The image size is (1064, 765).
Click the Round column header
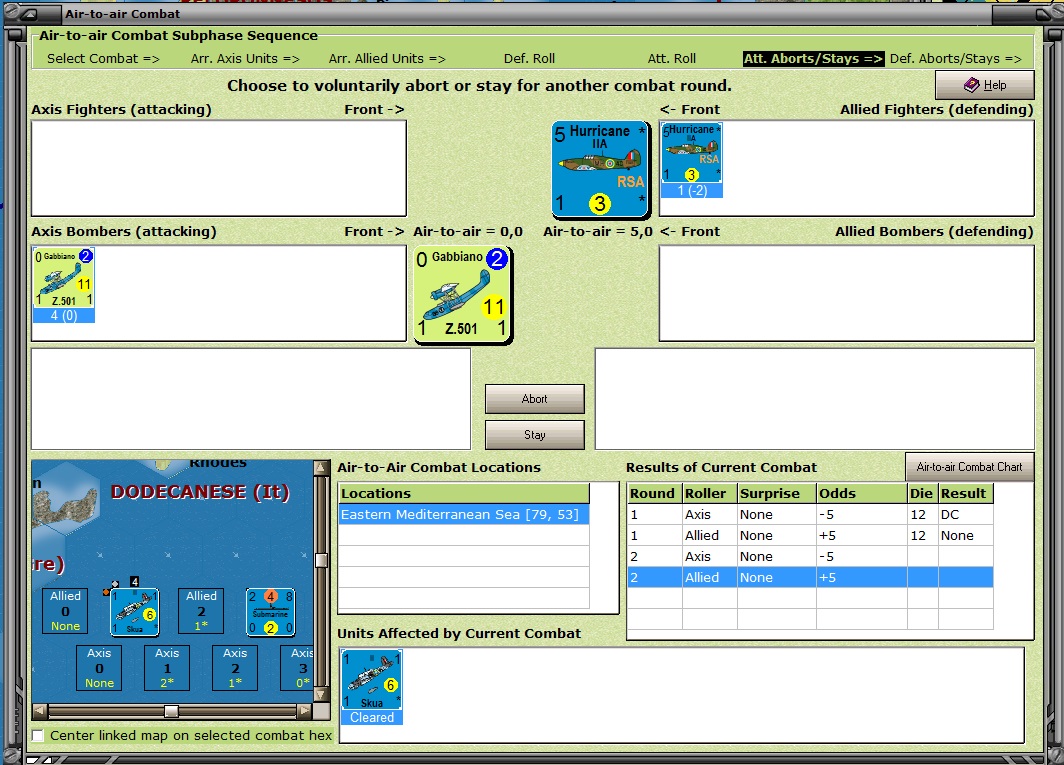point(655,493)
